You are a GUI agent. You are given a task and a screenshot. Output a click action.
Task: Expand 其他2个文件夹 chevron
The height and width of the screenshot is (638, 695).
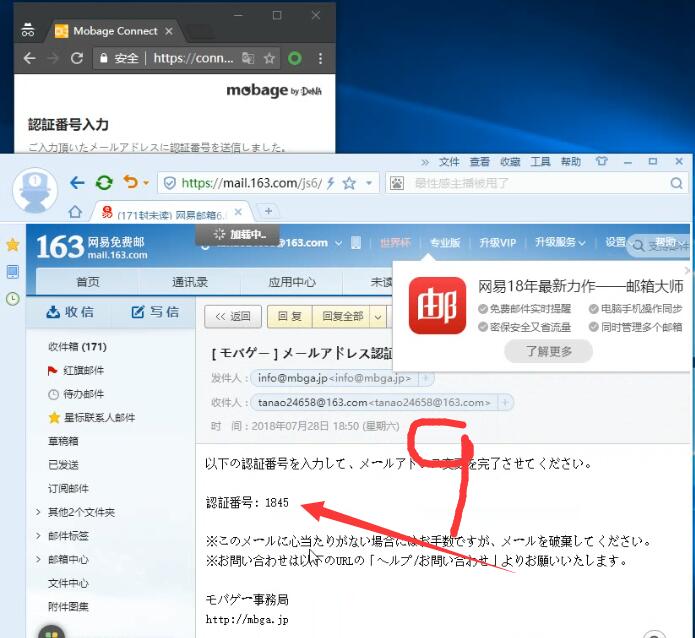tap(39, 512)
